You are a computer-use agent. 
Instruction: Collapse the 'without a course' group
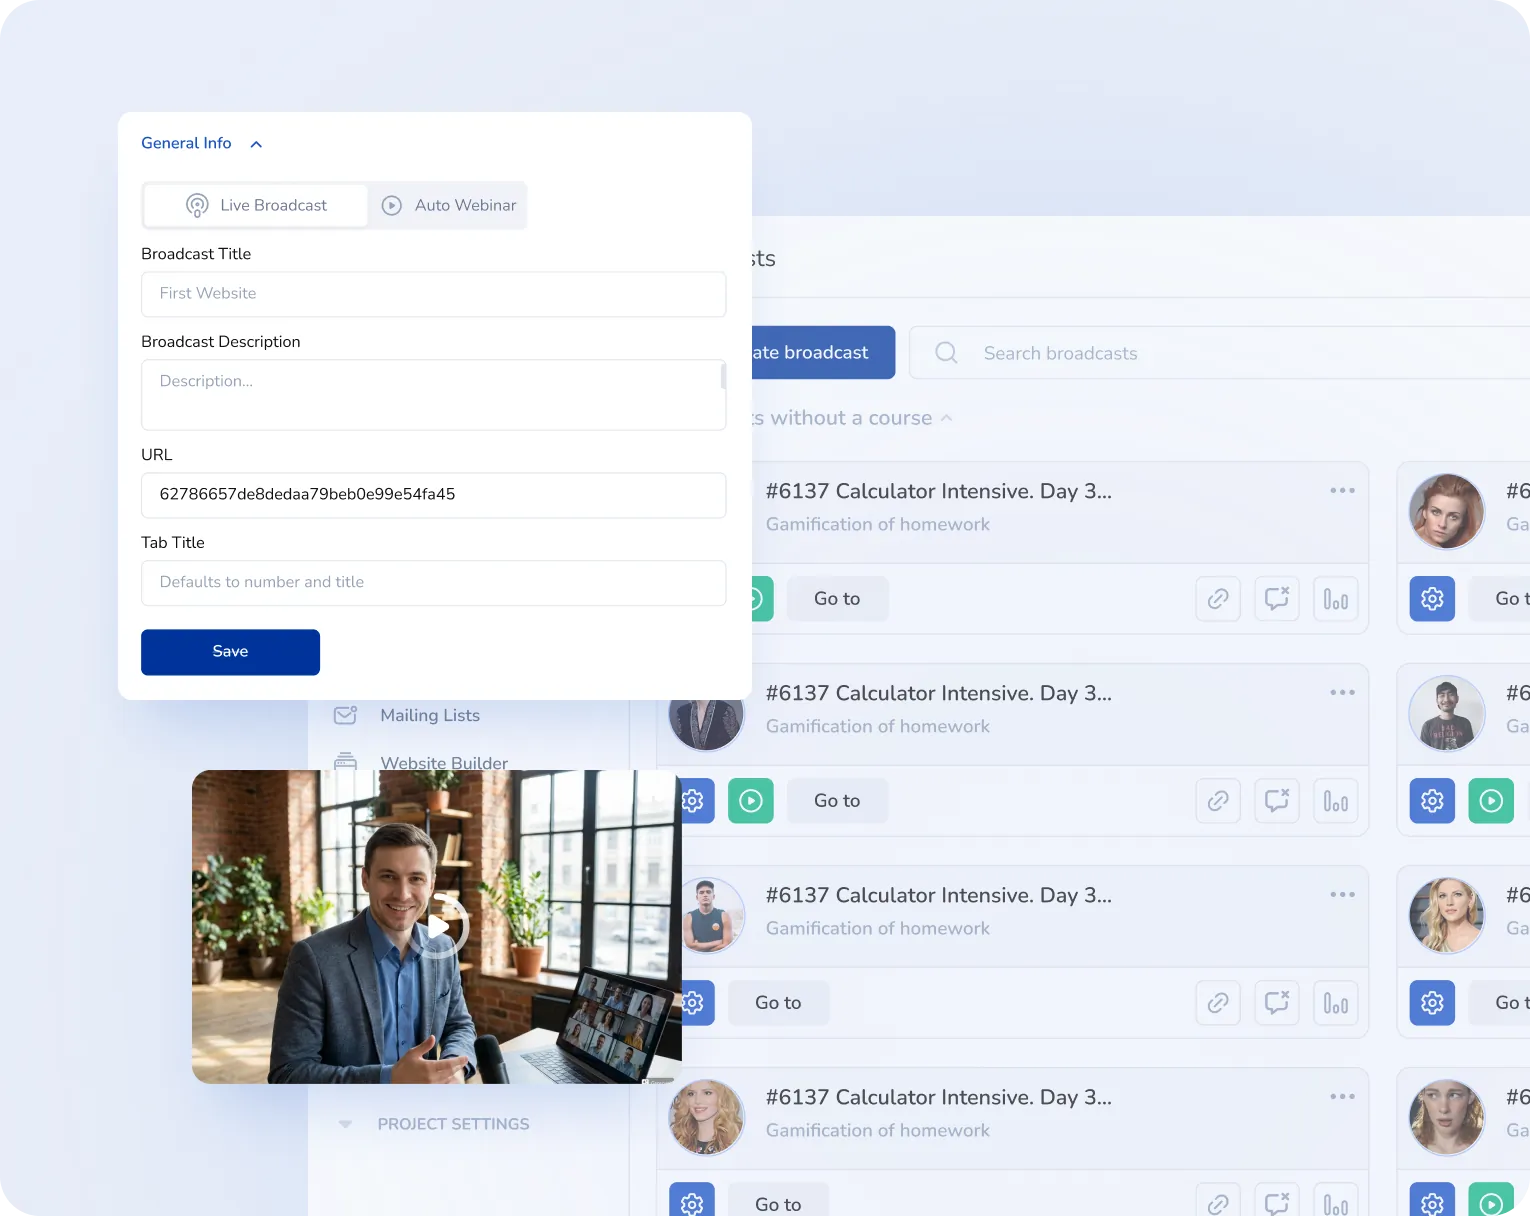(x=946, y=418)
